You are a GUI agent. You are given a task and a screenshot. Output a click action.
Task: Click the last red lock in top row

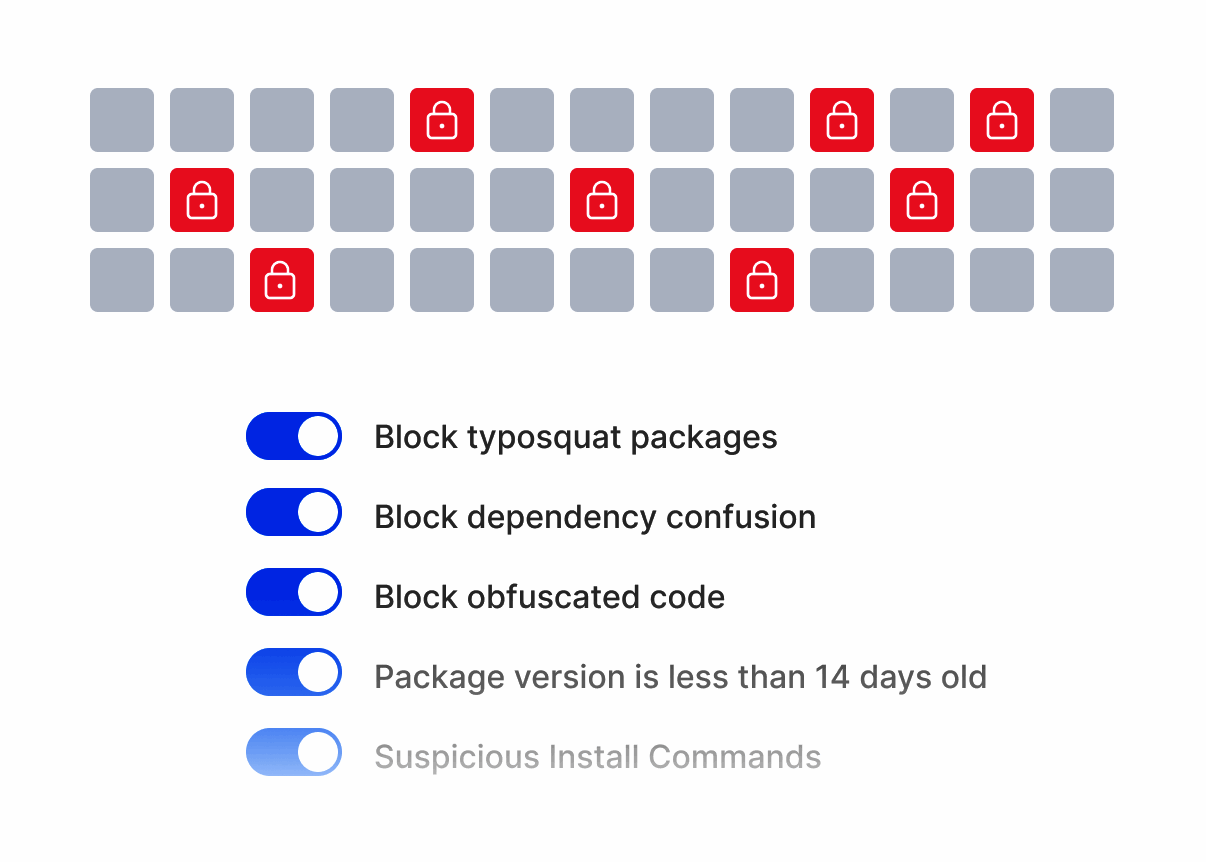(1002, 120)
